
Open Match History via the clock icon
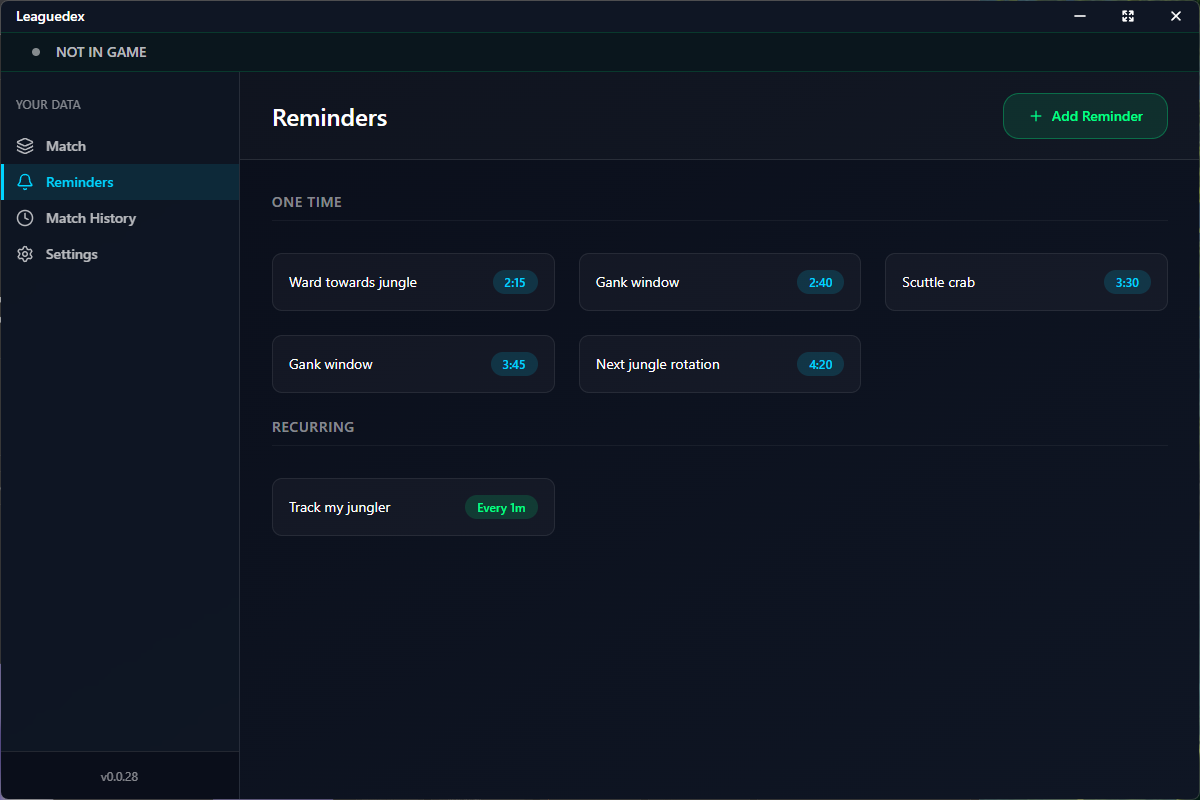pyautogui.click(x=24, y=217)
